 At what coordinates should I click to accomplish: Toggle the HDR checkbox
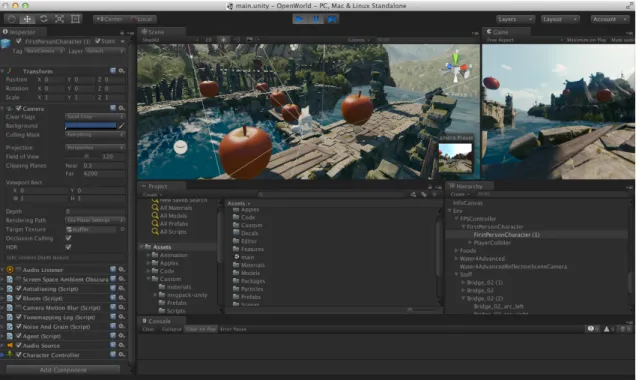point(68,247)
